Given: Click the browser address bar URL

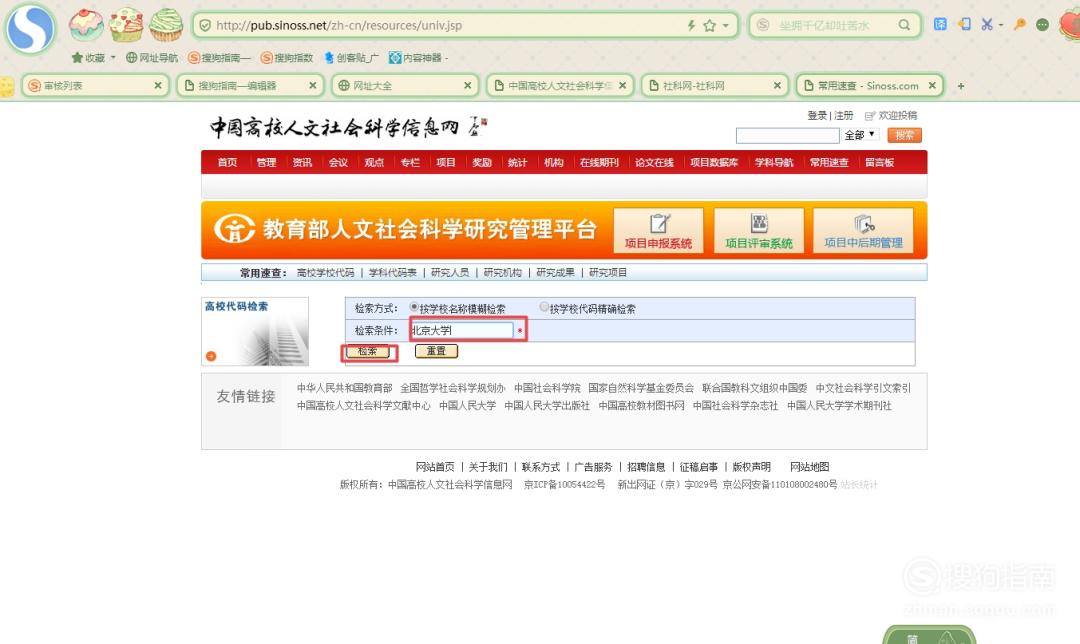Looking at the screenshot, I should 339,25.
